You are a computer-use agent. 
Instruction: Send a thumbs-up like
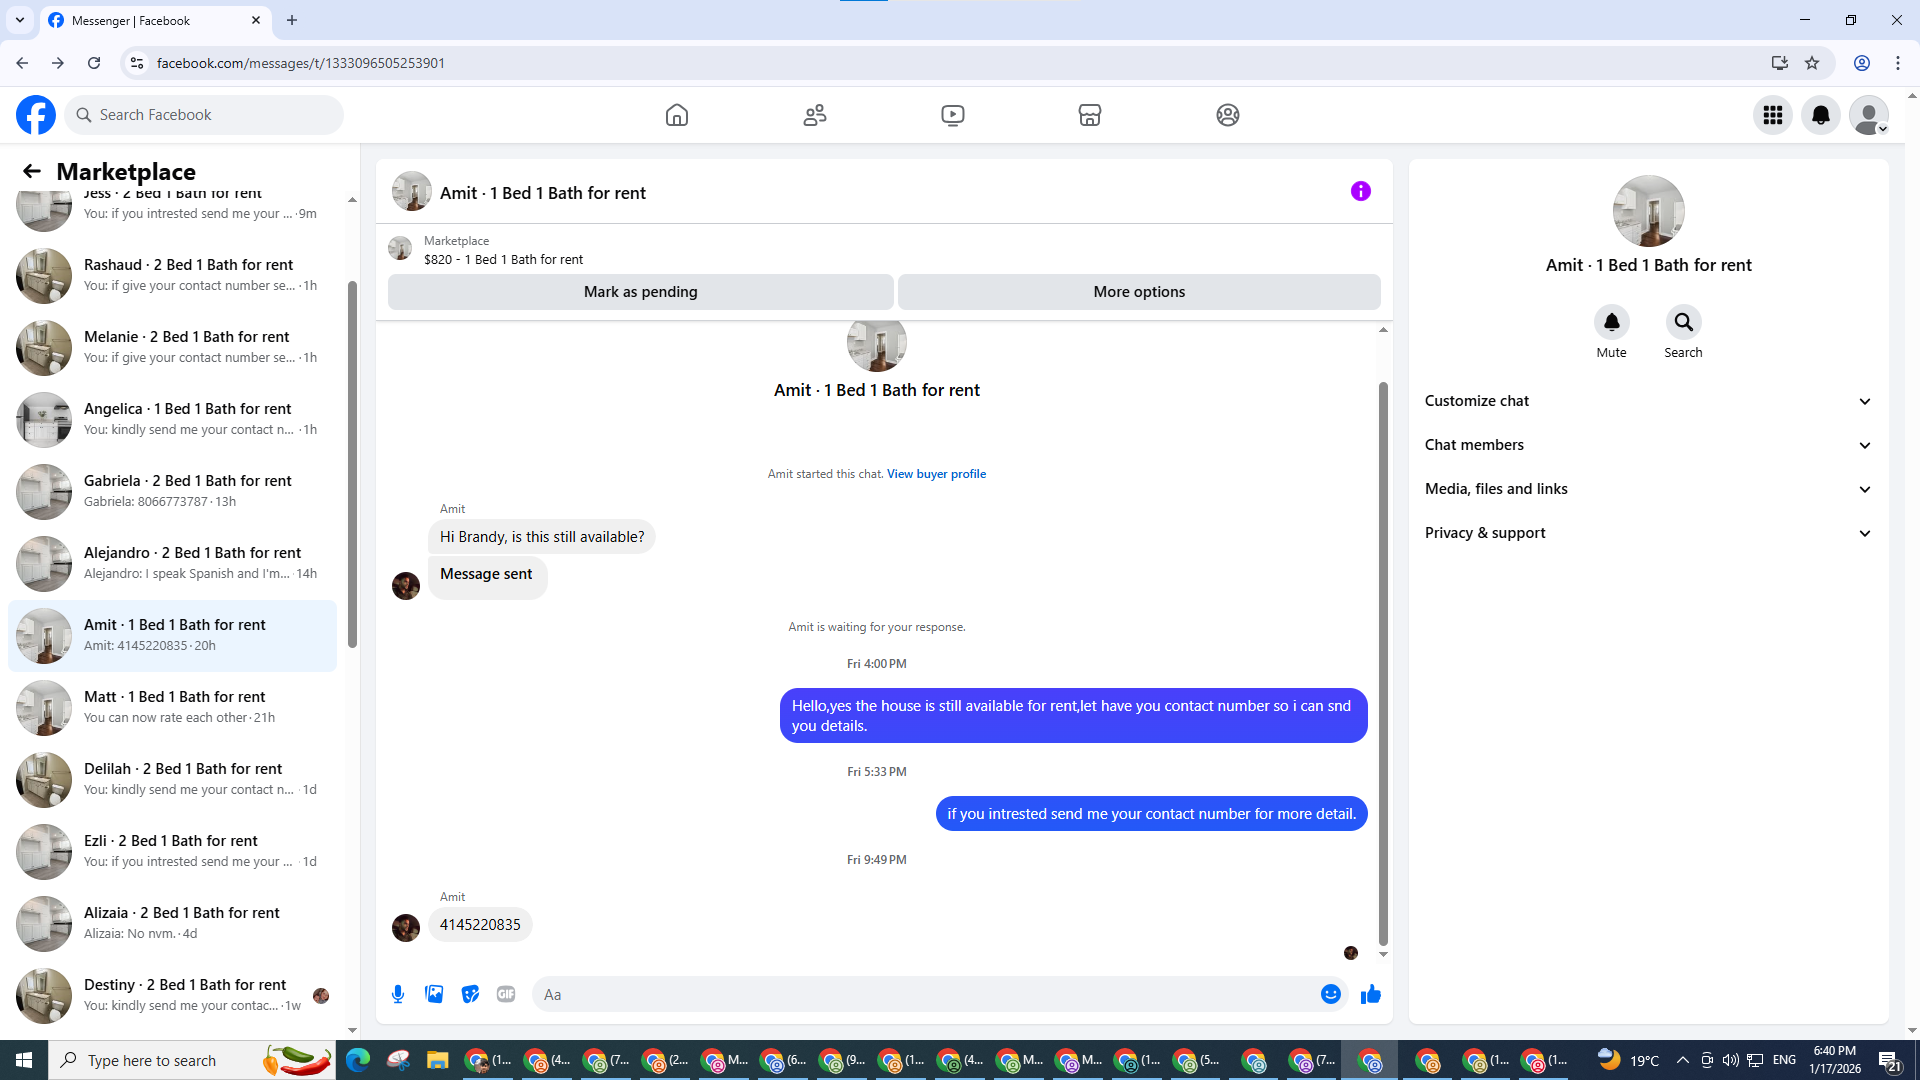(x=1371, y=994)
